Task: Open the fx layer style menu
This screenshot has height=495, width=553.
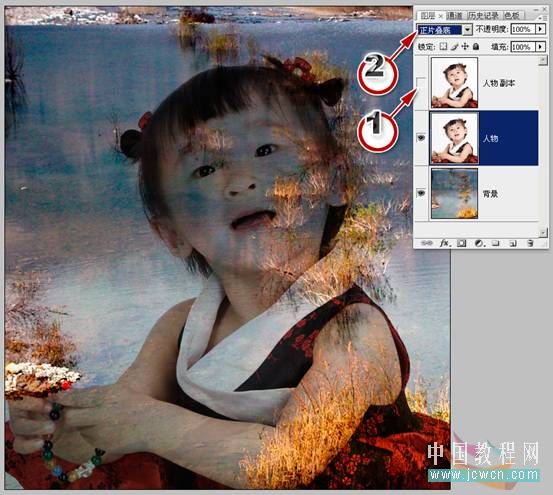Action: click(x=444, y=243)
